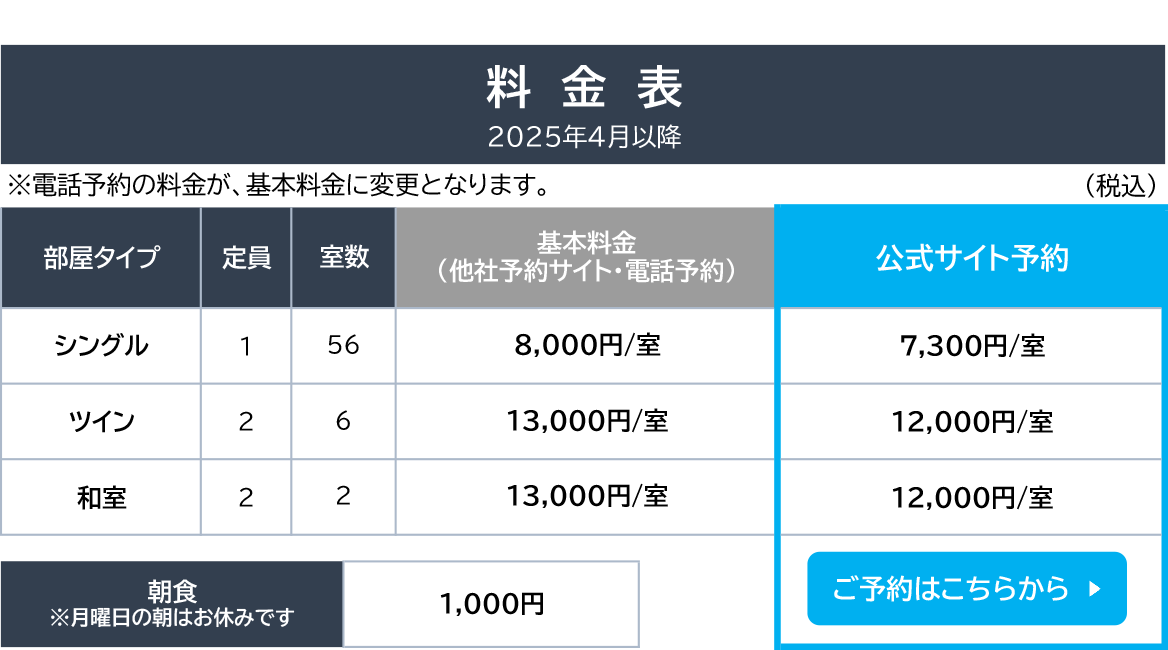Click the arrow icon on reservation button
1168x650 pixels.
point(1094,589)
